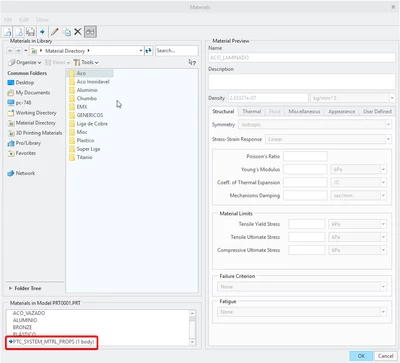The image size is (400, 363).
Task: Open the Aco Inoxidavel folder
Action: click(89, 82)
